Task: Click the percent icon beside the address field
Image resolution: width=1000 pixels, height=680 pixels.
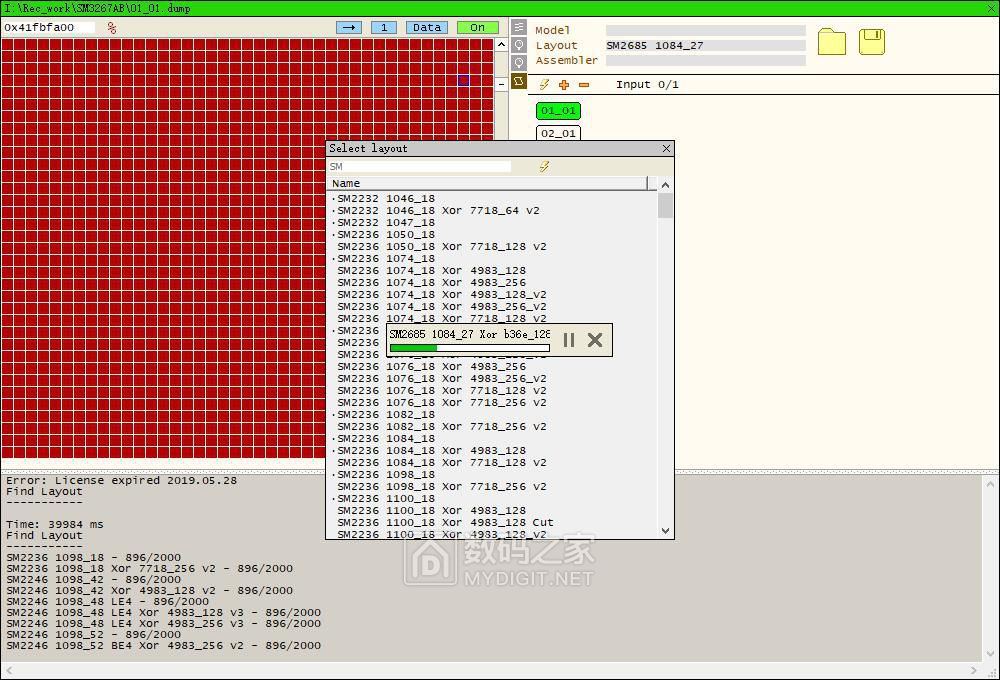Action: pos(112,27)
